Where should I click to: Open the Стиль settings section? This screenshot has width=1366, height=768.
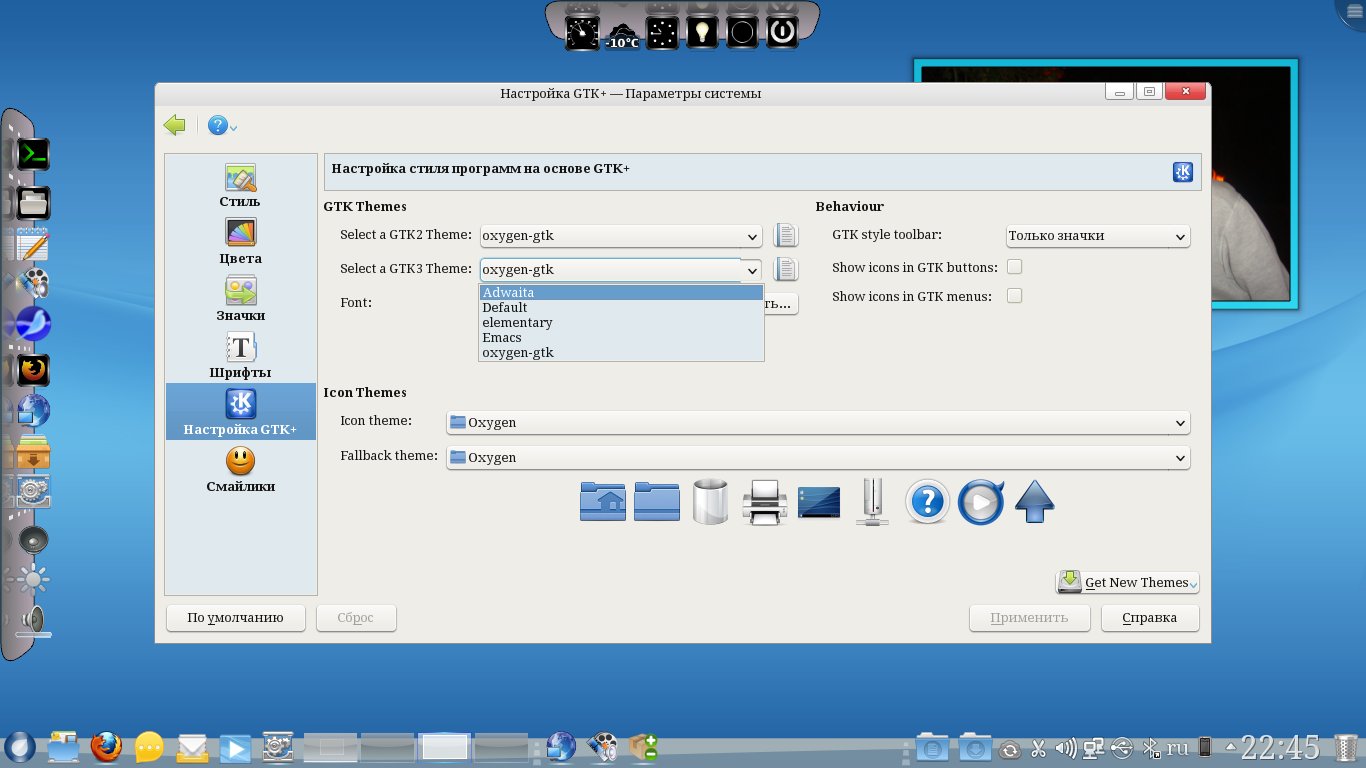coord(240,187)
